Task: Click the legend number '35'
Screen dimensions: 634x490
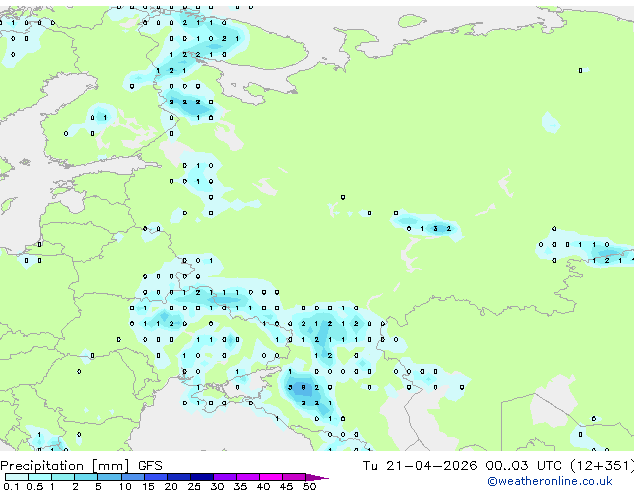Action: (x=240, y=486)
